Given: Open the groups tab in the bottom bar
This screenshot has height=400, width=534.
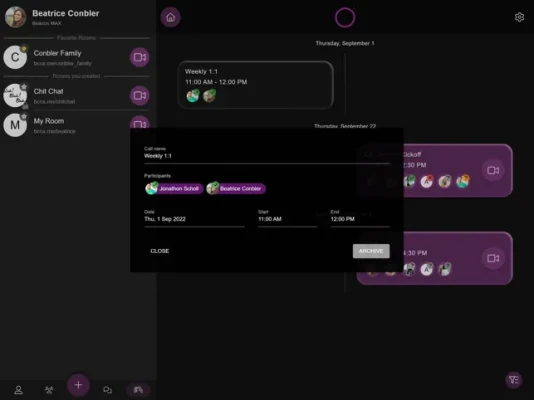Looking at the screenshot, I should 49,390.
